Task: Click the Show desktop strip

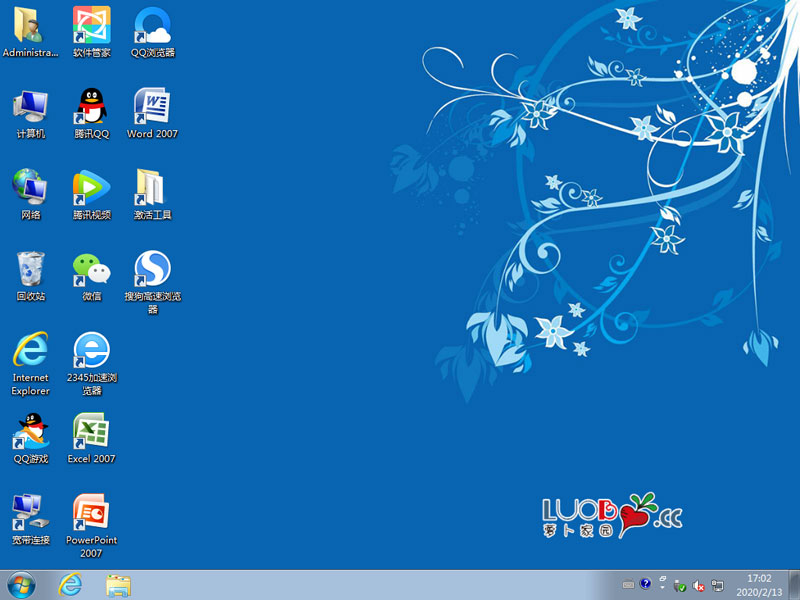Action: 794,585
